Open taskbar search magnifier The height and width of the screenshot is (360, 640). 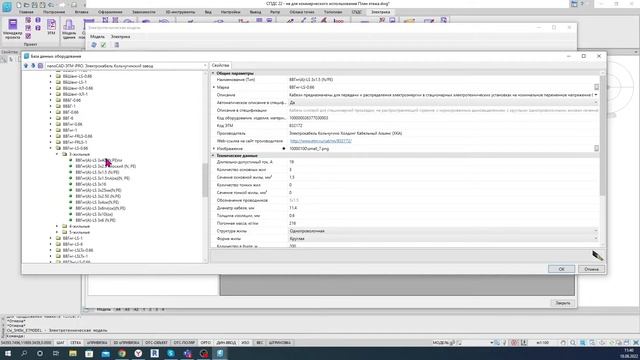(x=24, y=353)
